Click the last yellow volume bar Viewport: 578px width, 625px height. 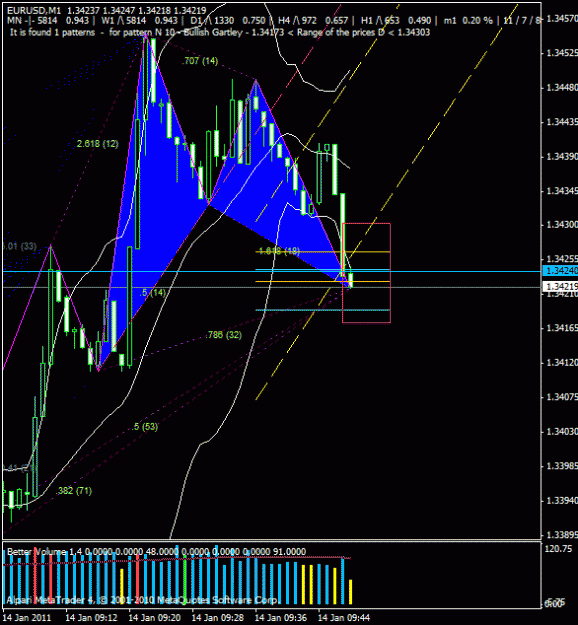pyautogui.click(x=351, y=592)
